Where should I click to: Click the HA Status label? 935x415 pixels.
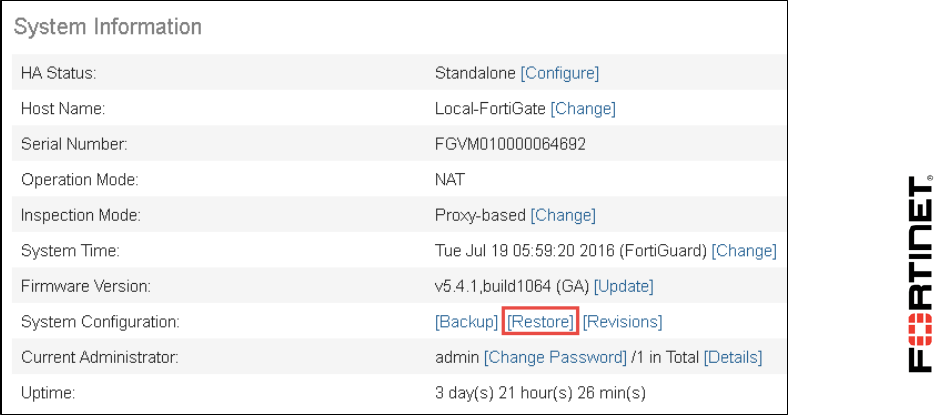(x=58, y=73)
